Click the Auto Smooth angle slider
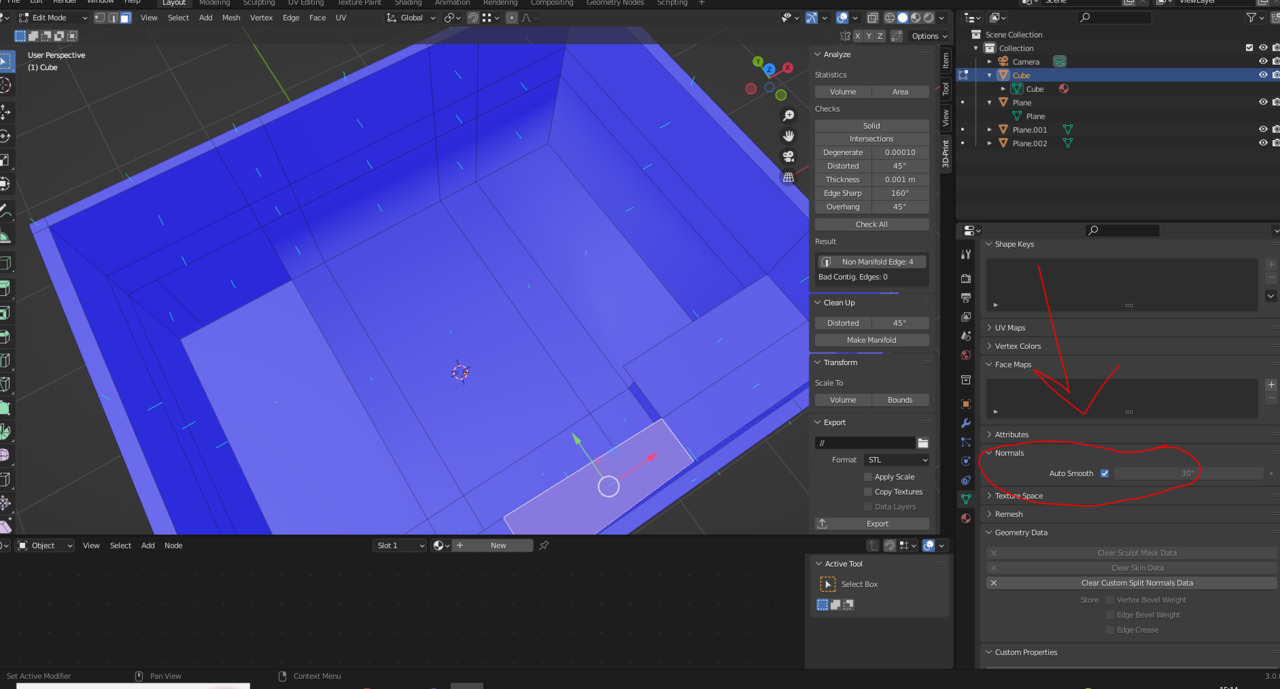This screenshot has width=1280, height=689. tap(1187, 473)
